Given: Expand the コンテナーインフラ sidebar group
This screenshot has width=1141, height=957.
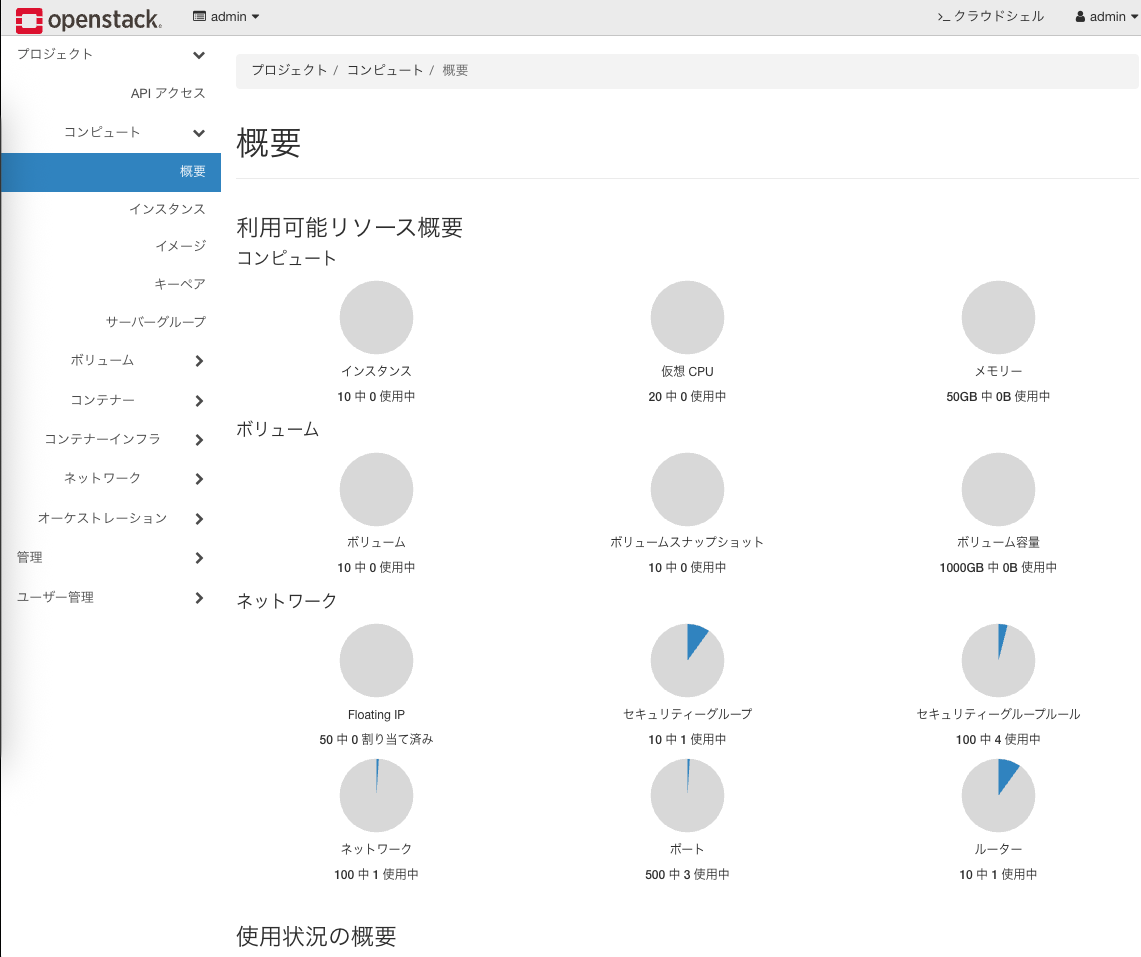Looking at the screenshot, I should [x=111, y=440].
